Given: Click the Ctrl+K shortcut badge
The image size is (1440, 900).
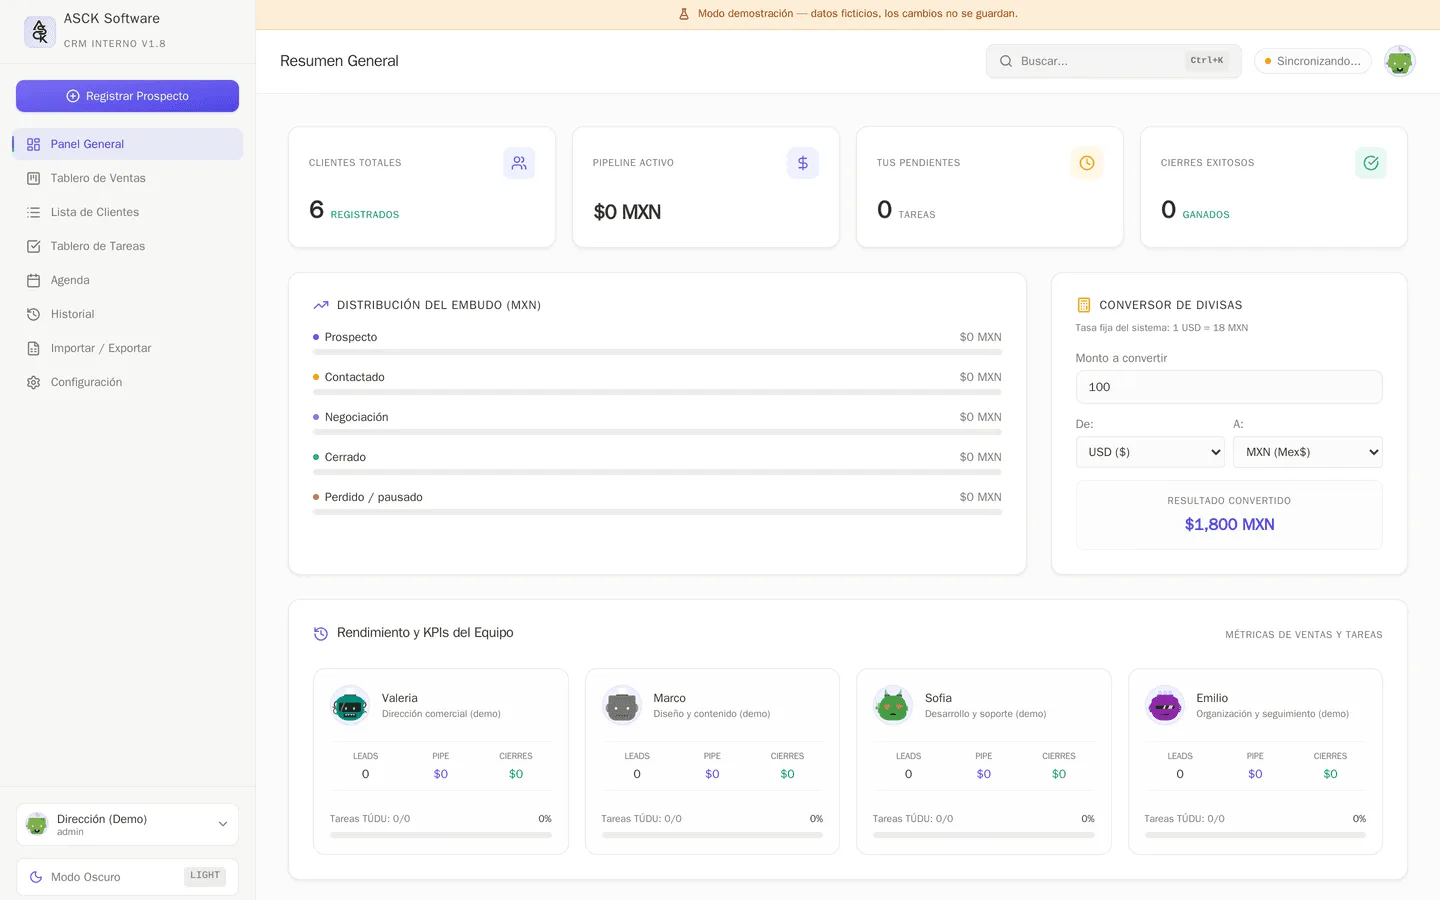Looking at the screenshot, I should tap(1207, 61).
